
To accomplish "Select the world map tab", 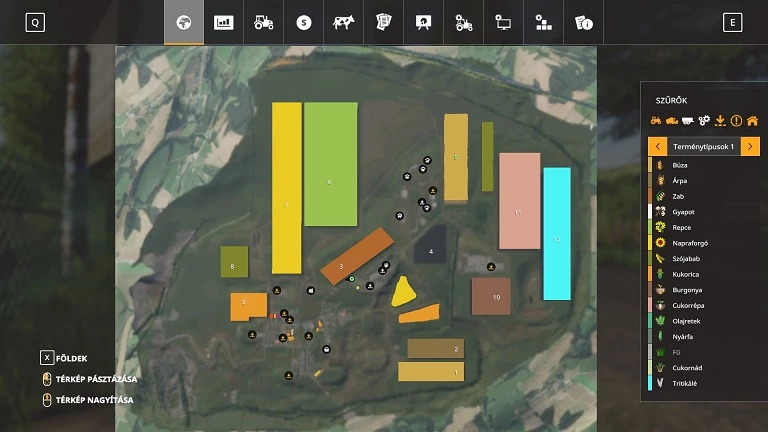I will click(184, 22).
